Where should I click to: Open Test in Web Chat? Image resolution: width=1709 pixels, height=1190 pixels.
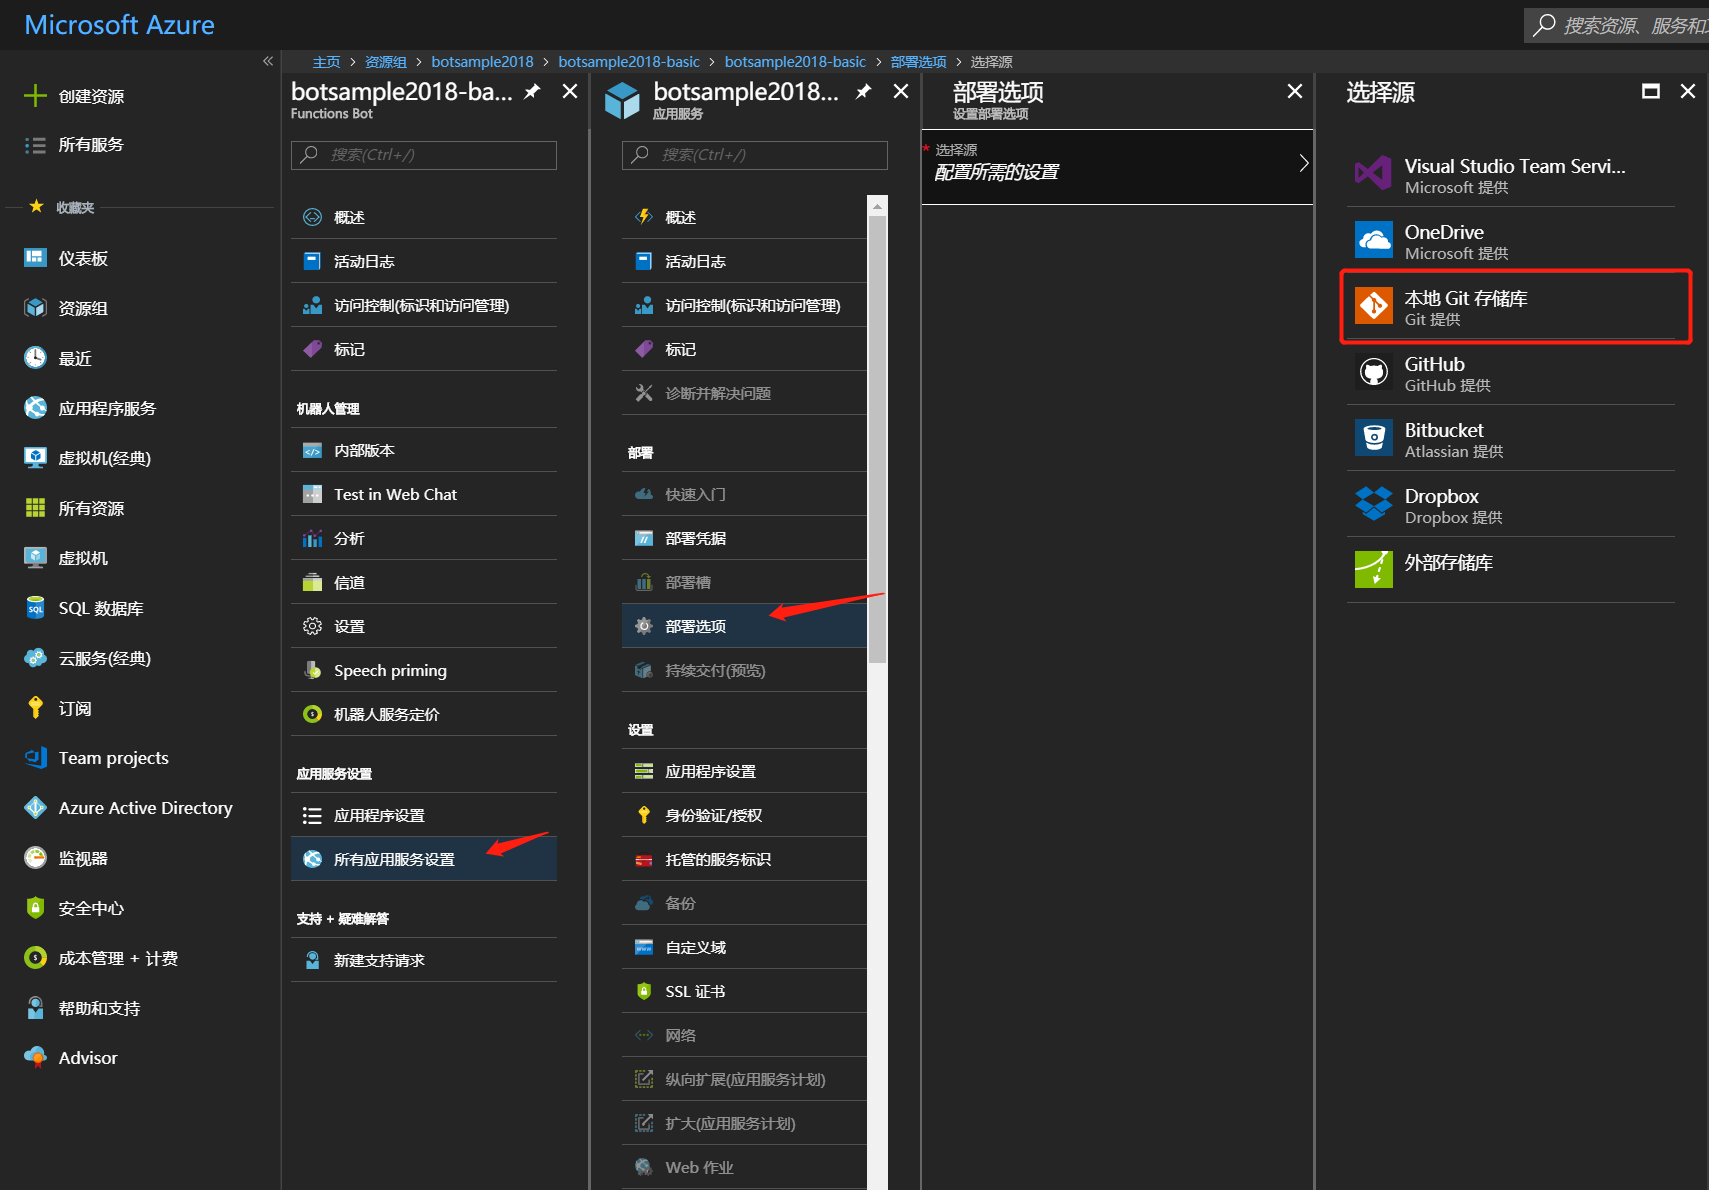[395, 494]
